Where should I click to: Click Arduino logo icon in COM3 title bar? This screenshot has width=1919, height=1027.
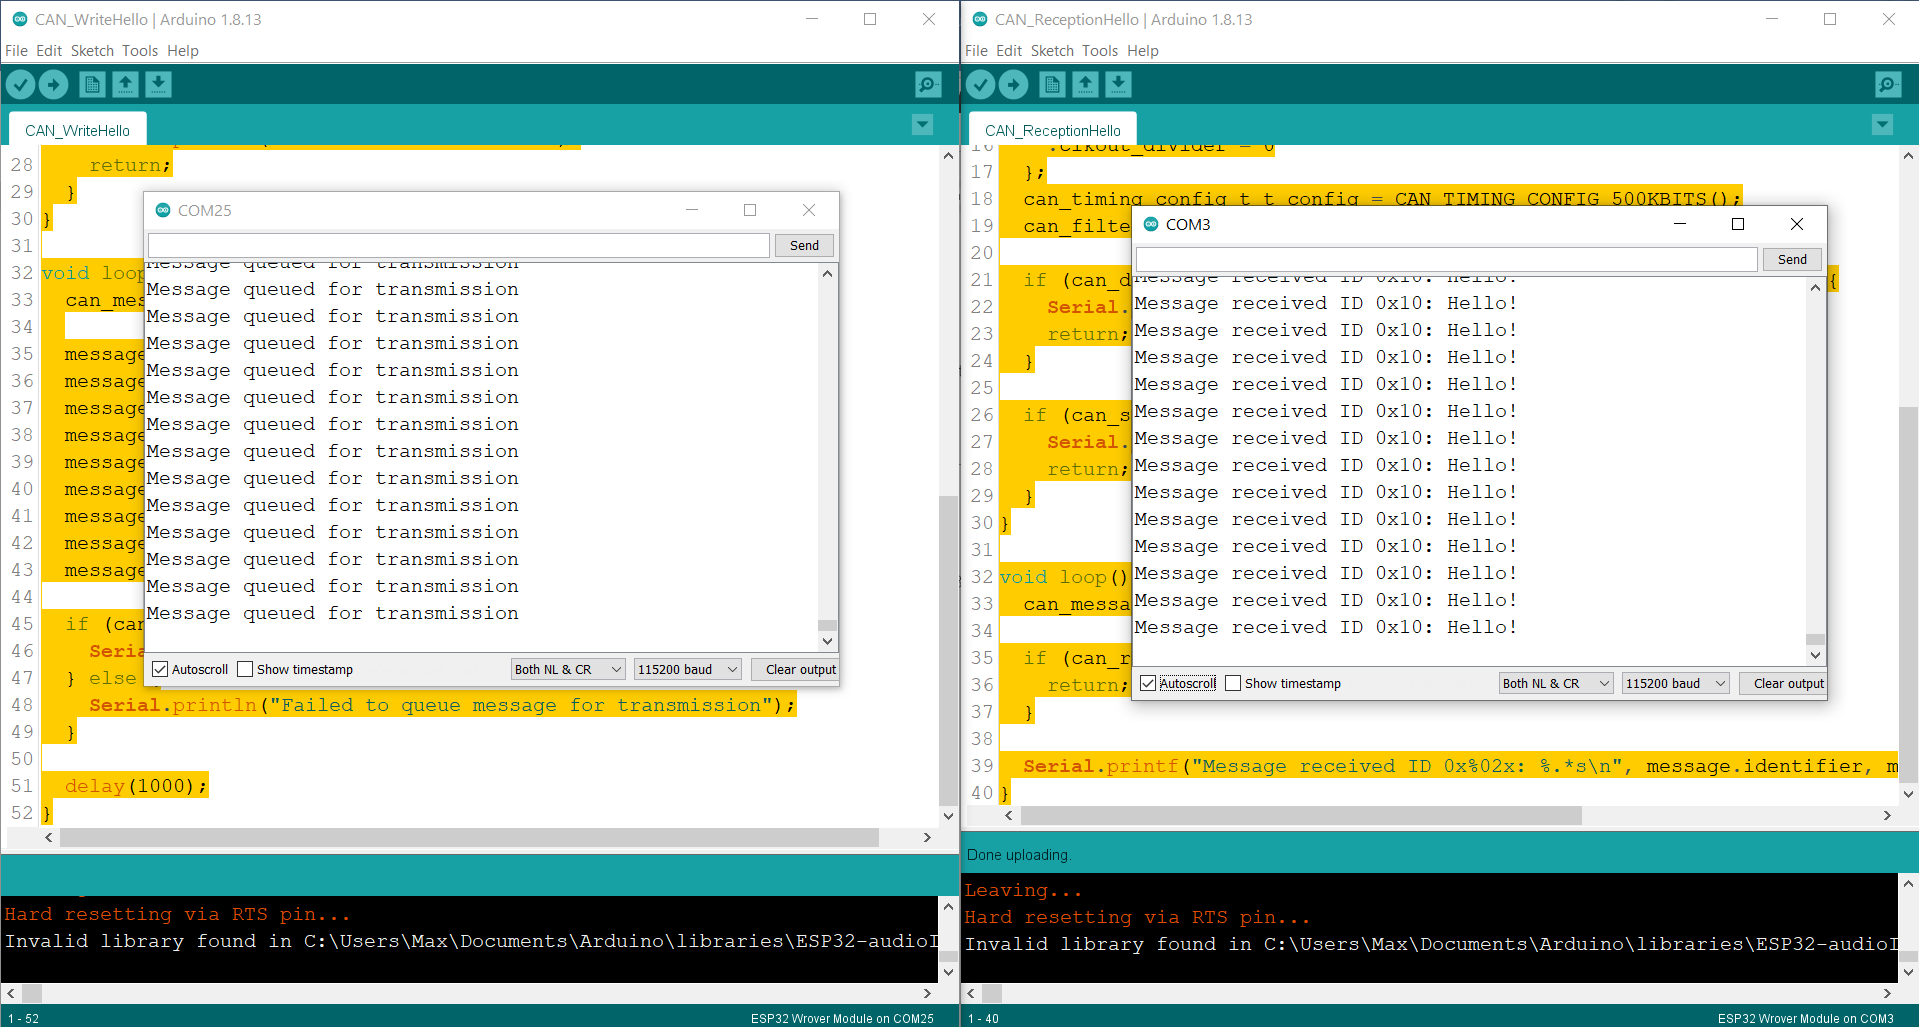[x=1151, y=224]
